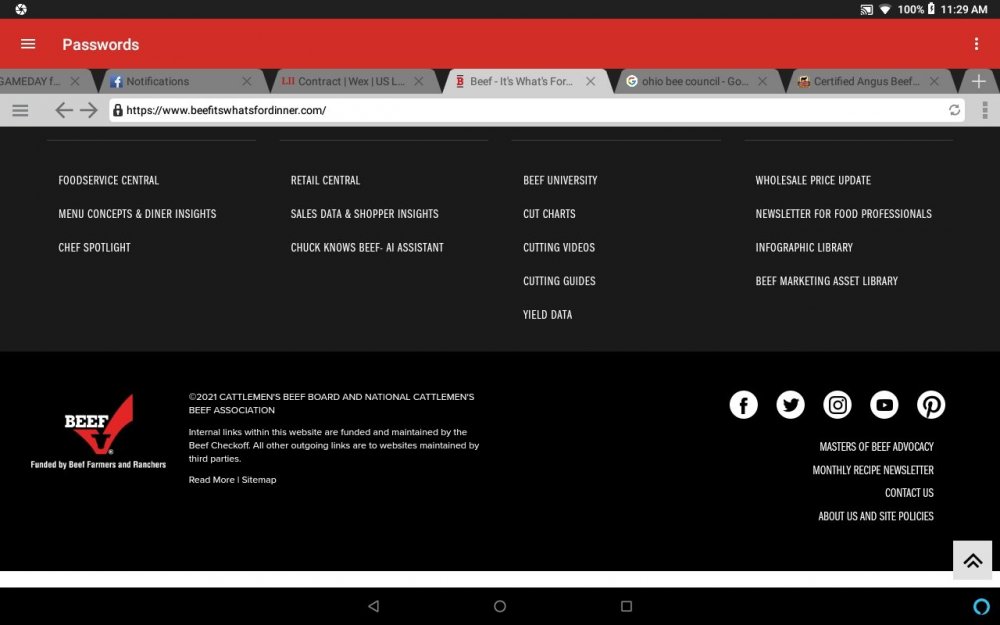1000x625 pixels.
Task: Open the Contact Us link
Action: click(909, 492)
